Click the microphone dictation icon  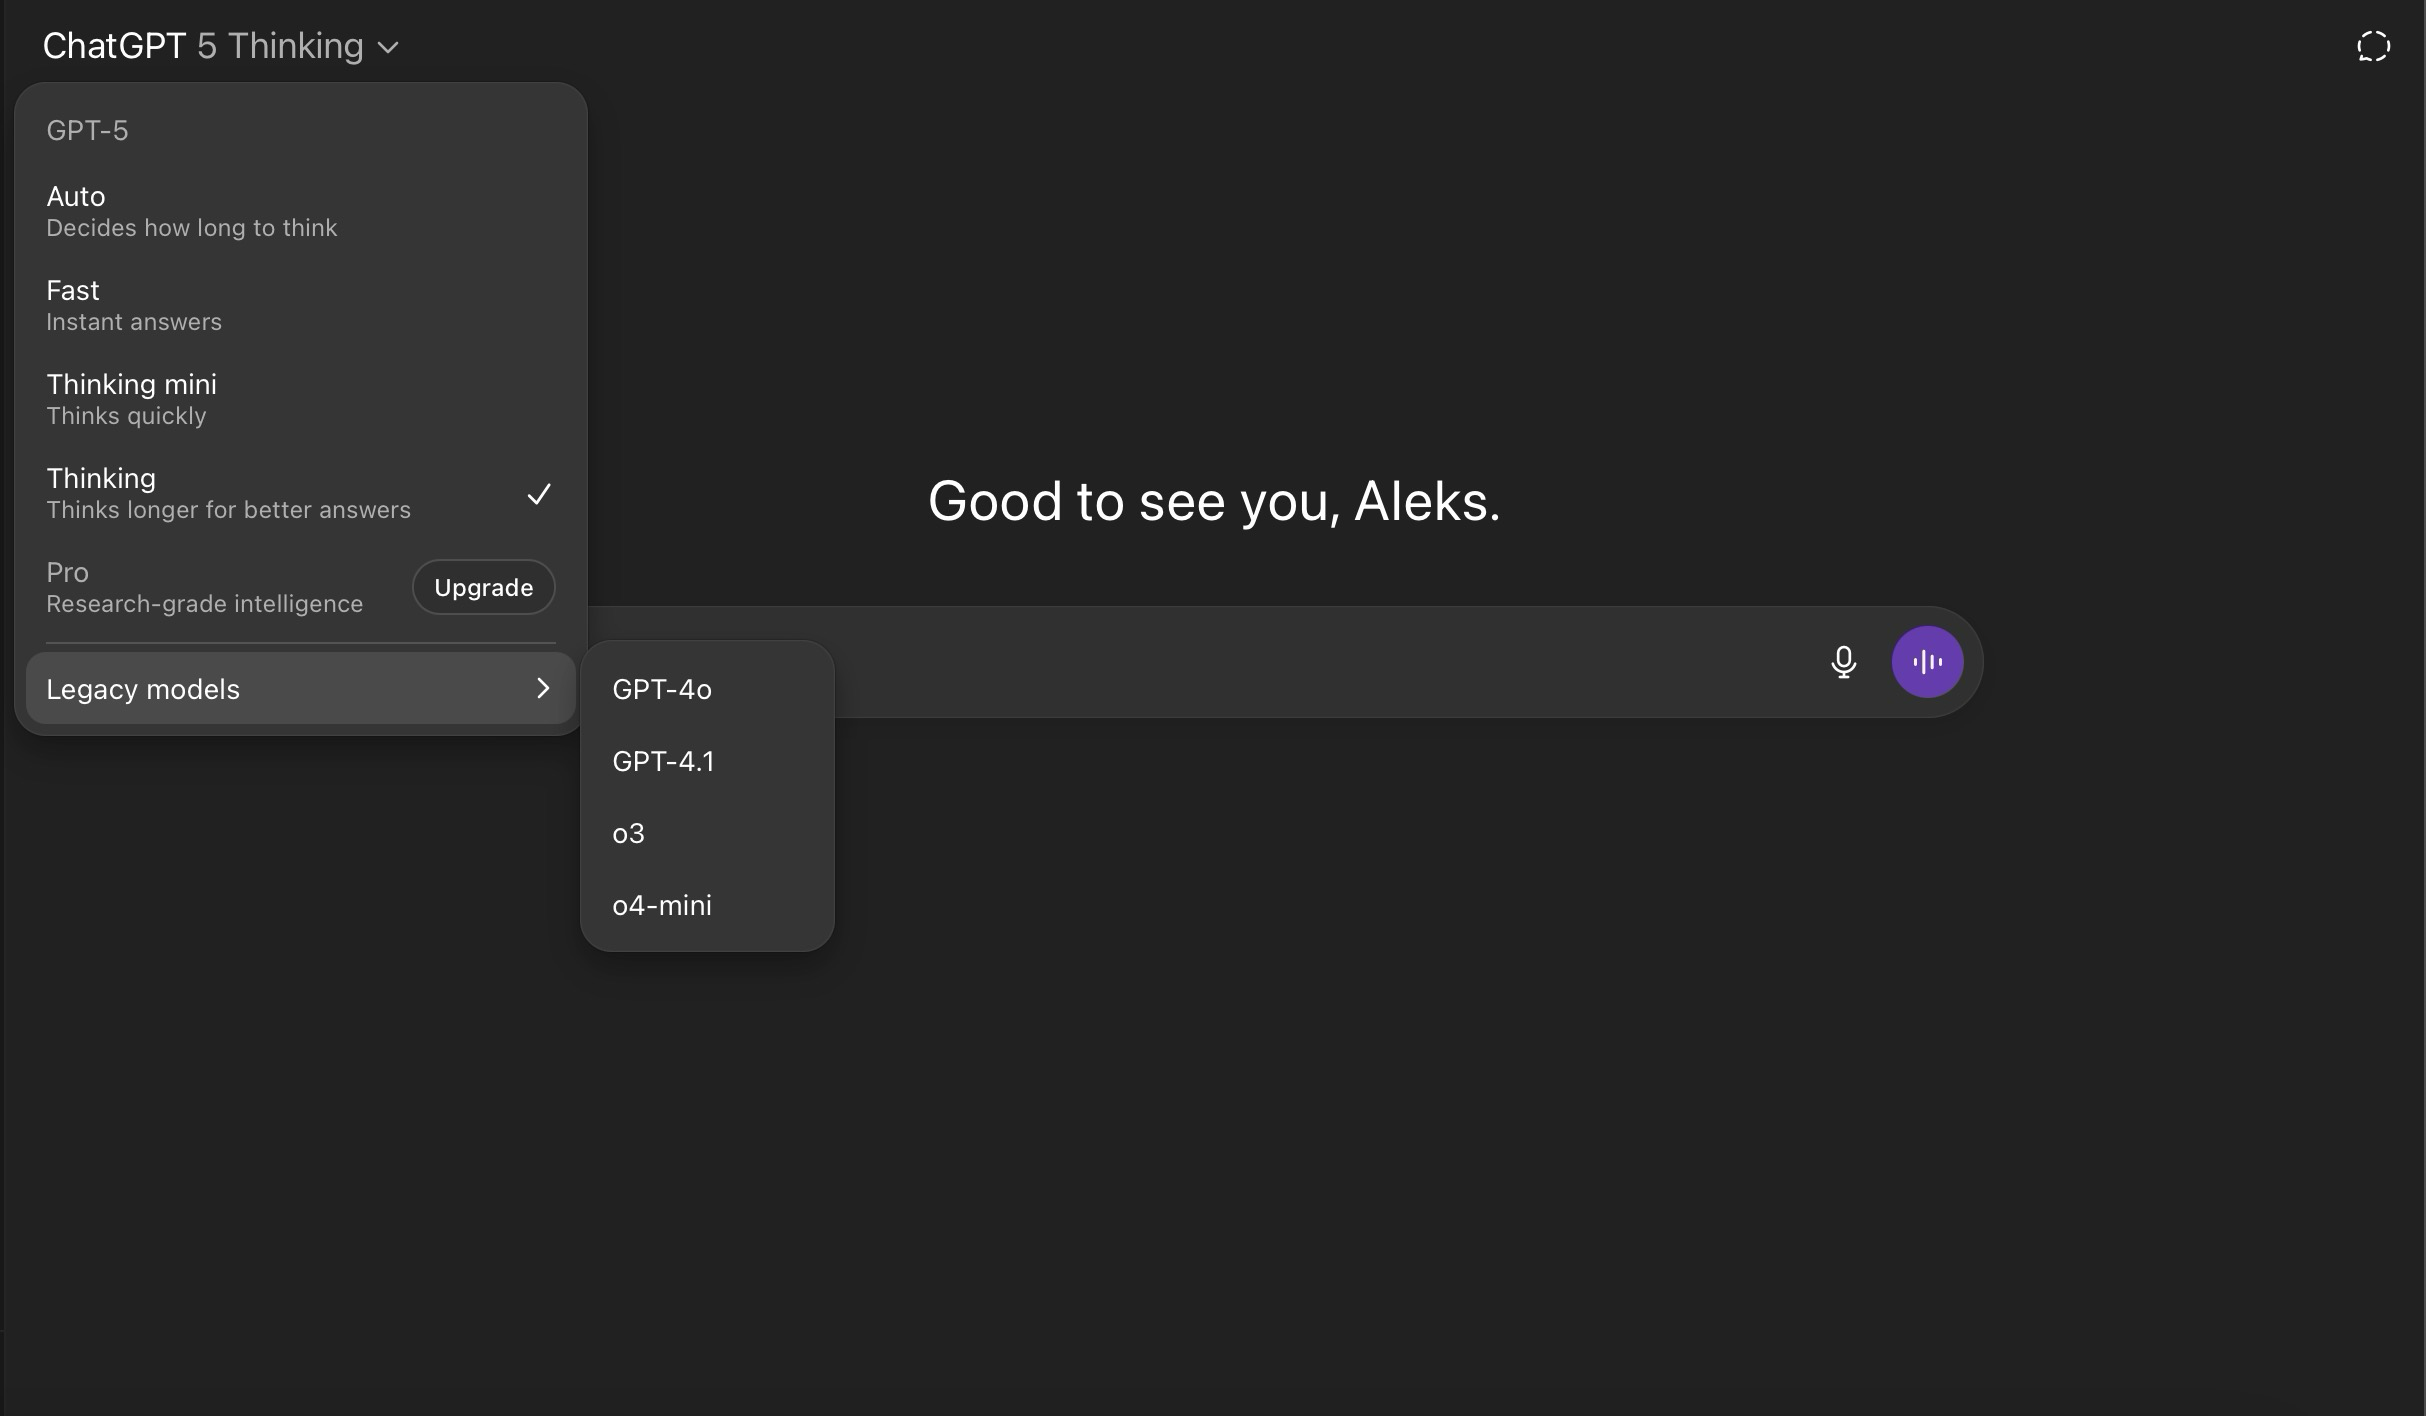click(1843, 662)
